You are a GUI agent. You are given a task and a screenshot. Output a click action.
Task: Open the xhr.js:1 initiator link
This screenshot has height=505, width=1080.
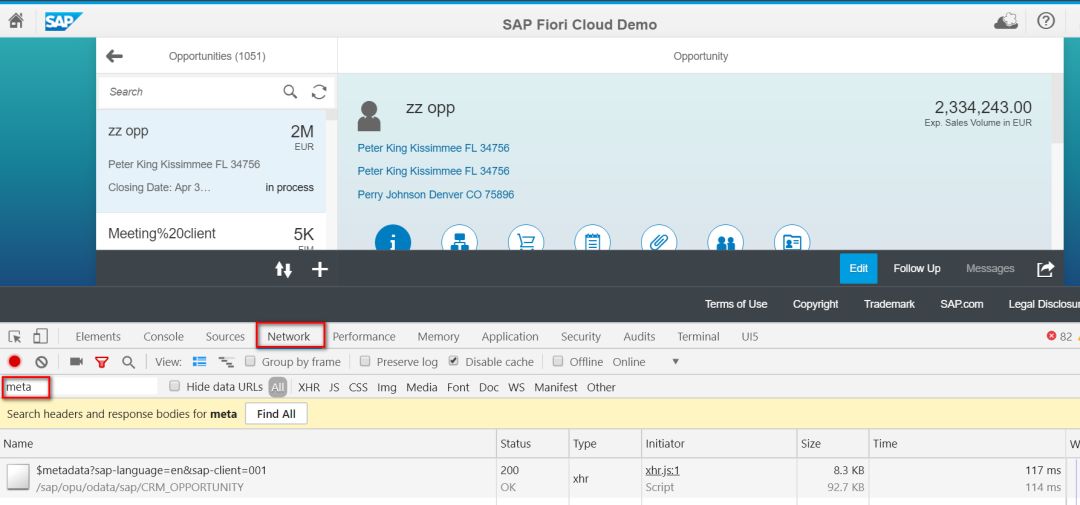(662, 471)
